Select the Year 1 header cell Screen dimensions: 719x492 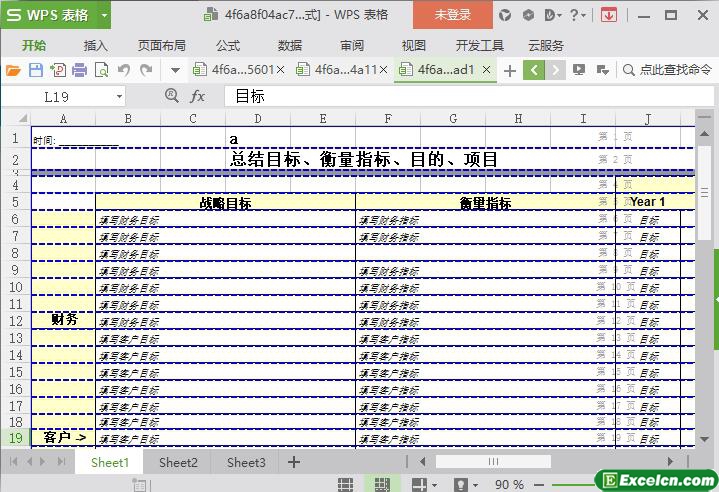647,202
